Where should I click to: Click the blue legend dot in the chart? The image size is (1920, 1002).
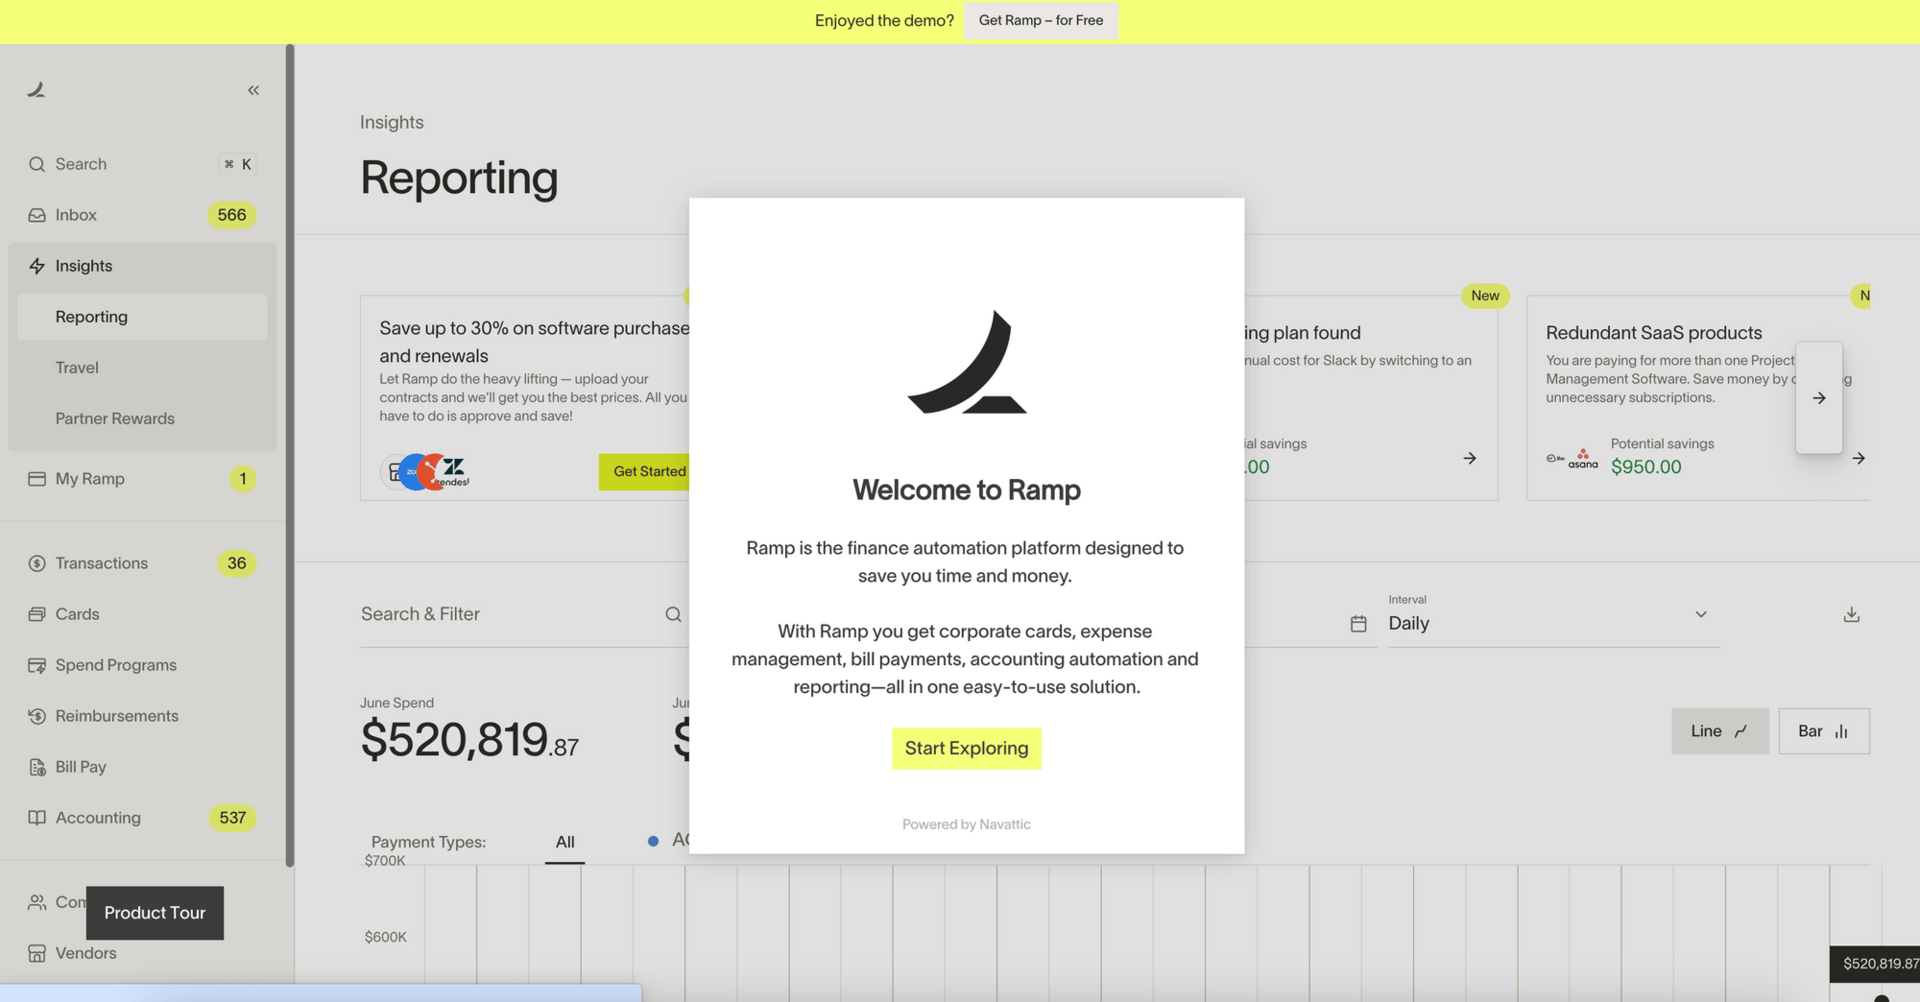coord(653,842)
